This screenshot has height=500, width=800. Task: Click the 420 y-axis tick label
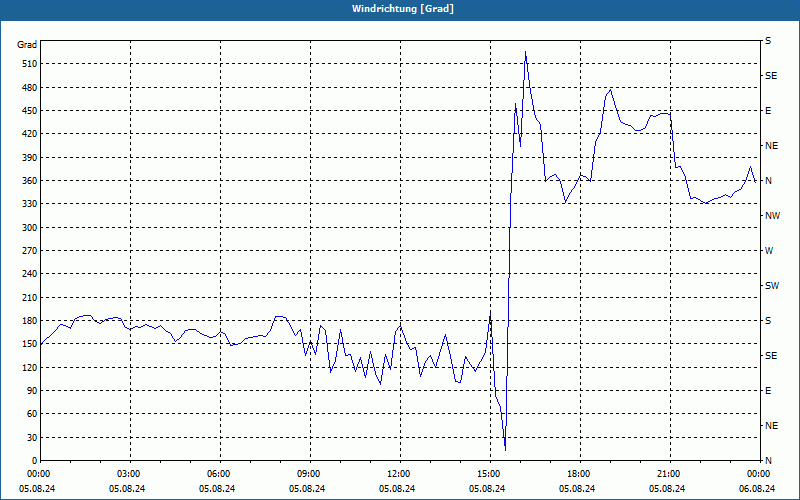[29, 134]
